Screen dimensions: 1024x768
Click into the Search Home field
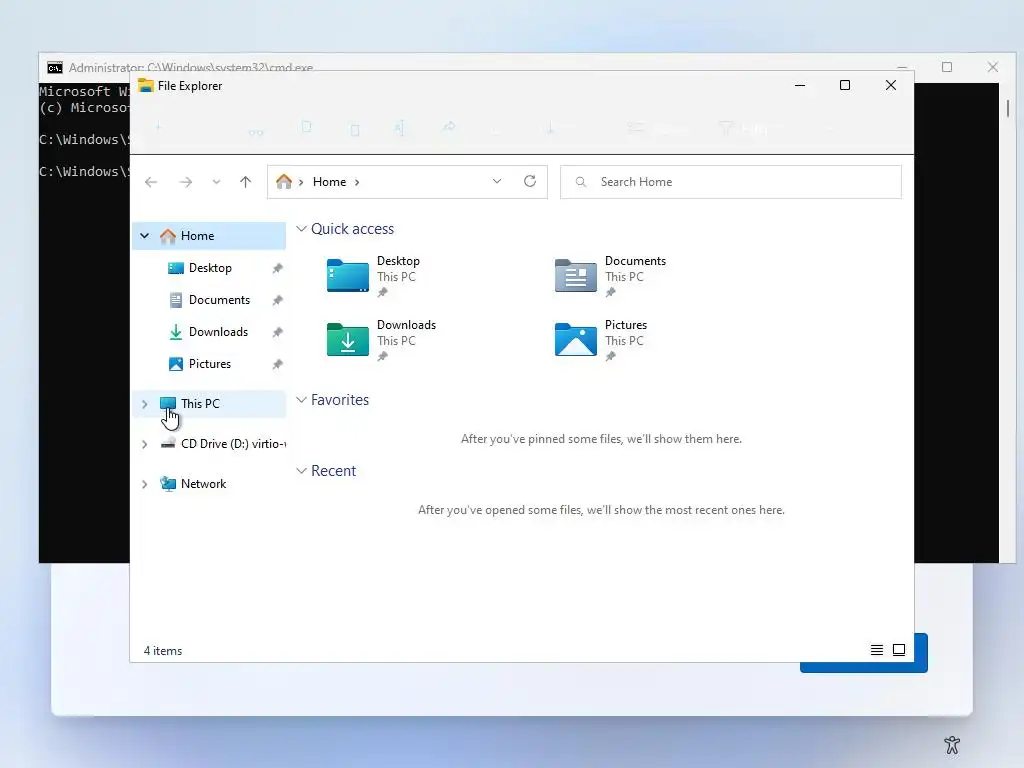731,182
